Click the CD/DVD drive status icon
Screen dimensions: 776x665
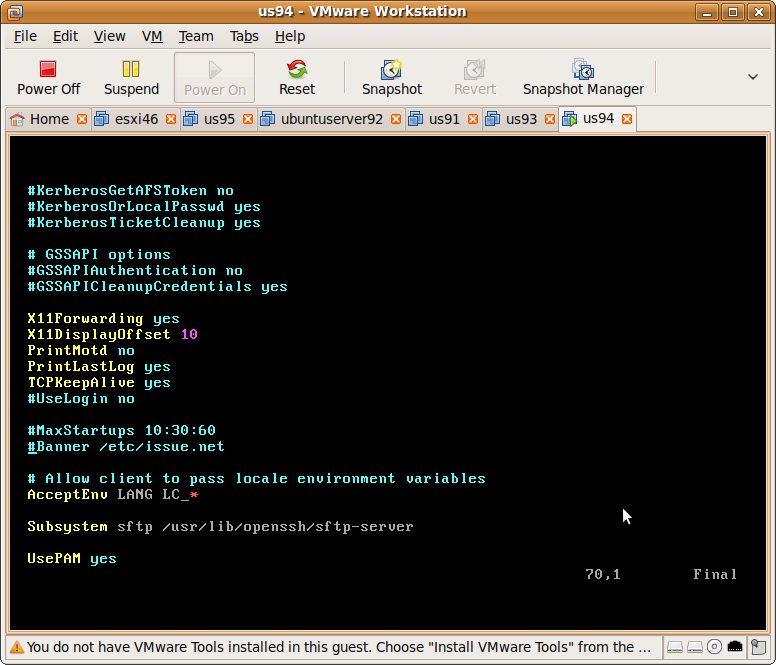[715, 647]
